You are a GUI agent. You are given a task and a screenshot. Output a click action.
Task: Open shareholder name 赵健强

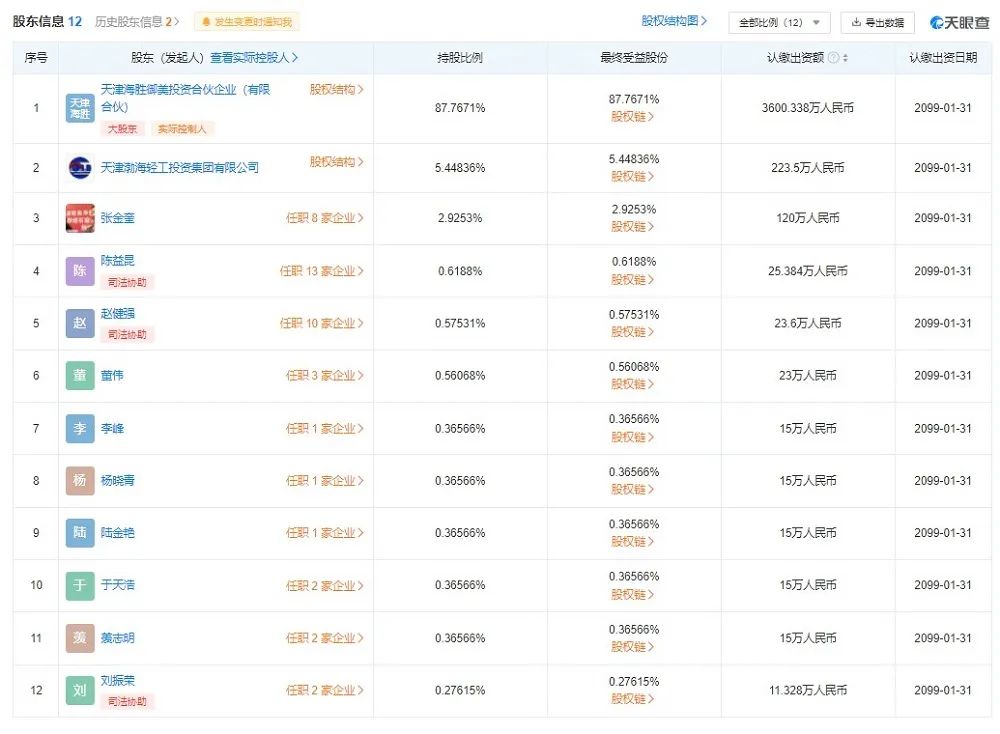coord(117,314)
